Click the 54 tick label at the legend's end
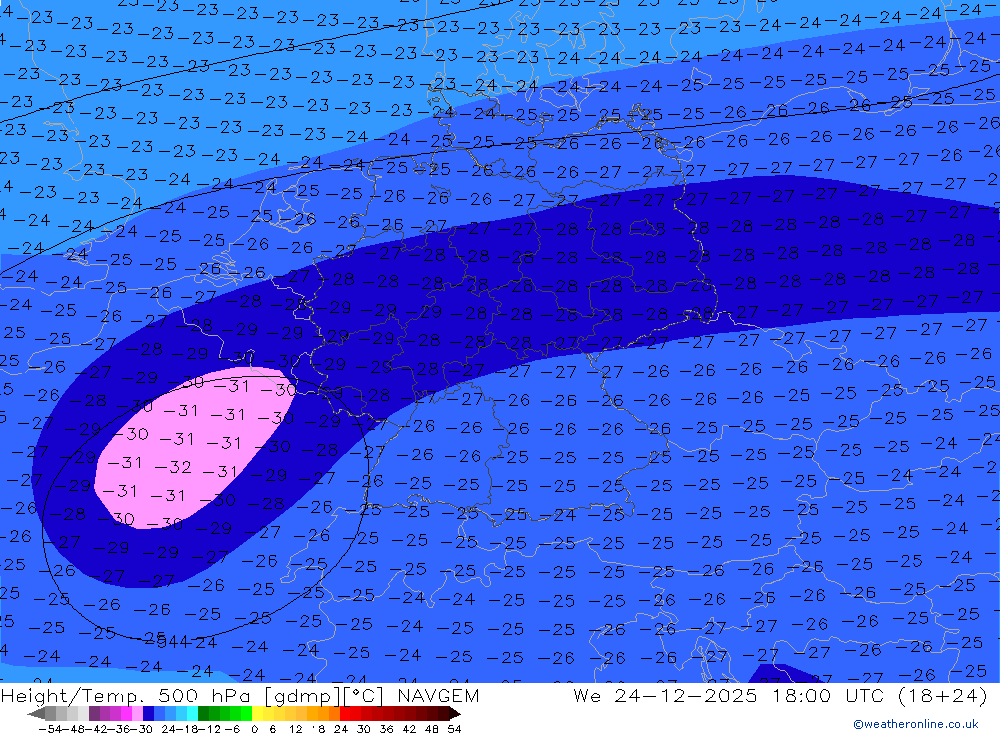 click(x=453, y=729)
